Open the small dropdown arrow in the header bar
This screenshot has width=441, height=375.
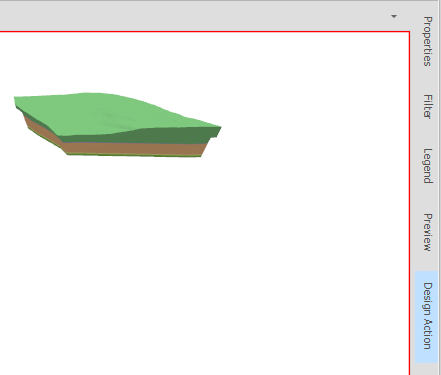(x=394, y=16)
